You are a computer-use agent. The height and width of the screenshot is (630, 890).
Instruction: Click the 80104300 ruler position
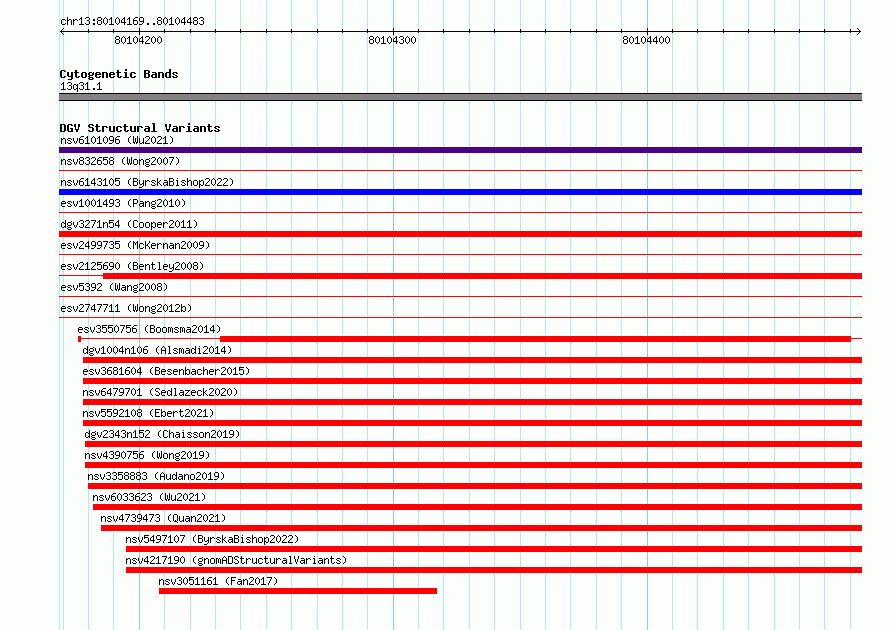click(x=392, y=40)
